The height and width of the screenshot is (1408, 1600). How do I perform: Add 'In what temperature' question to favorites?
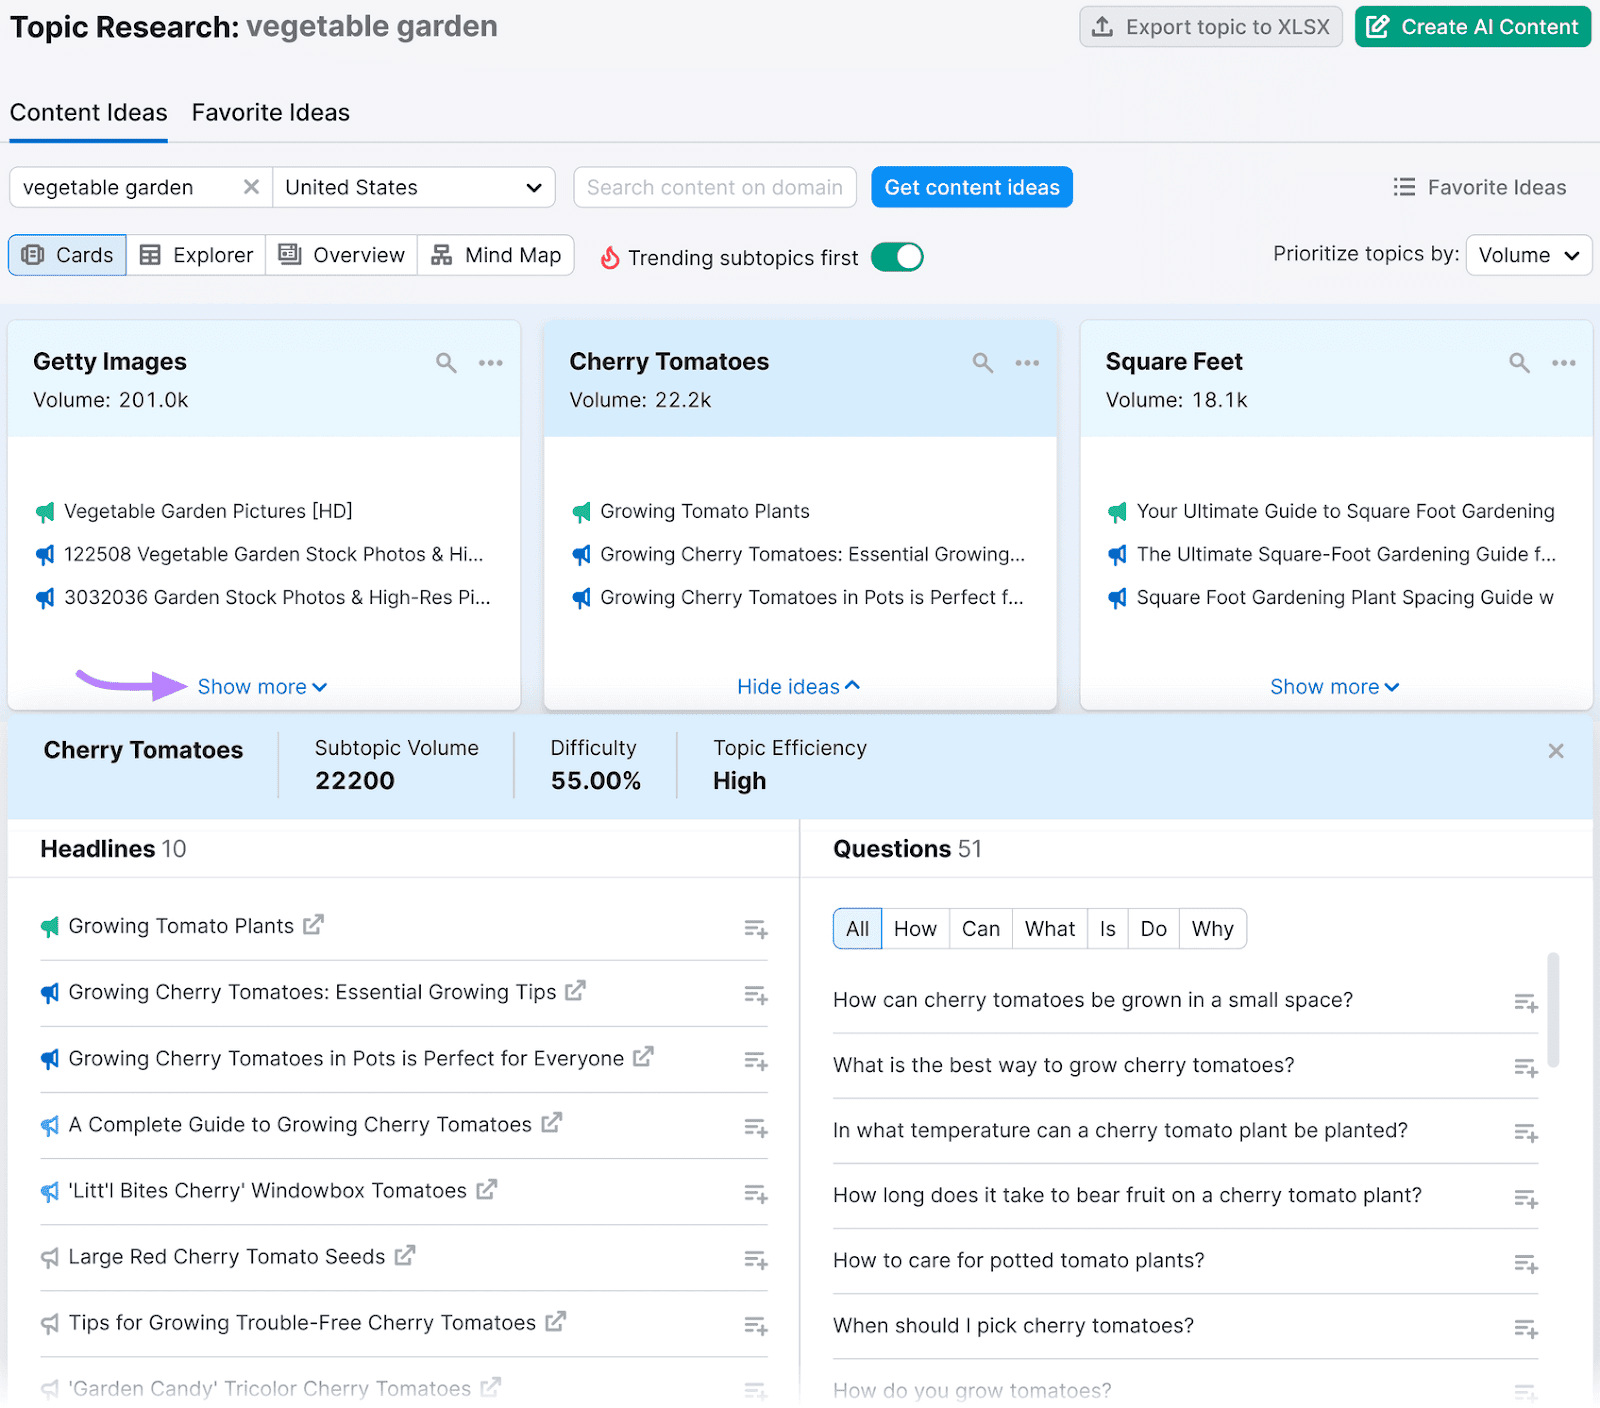point(1526,1133)
